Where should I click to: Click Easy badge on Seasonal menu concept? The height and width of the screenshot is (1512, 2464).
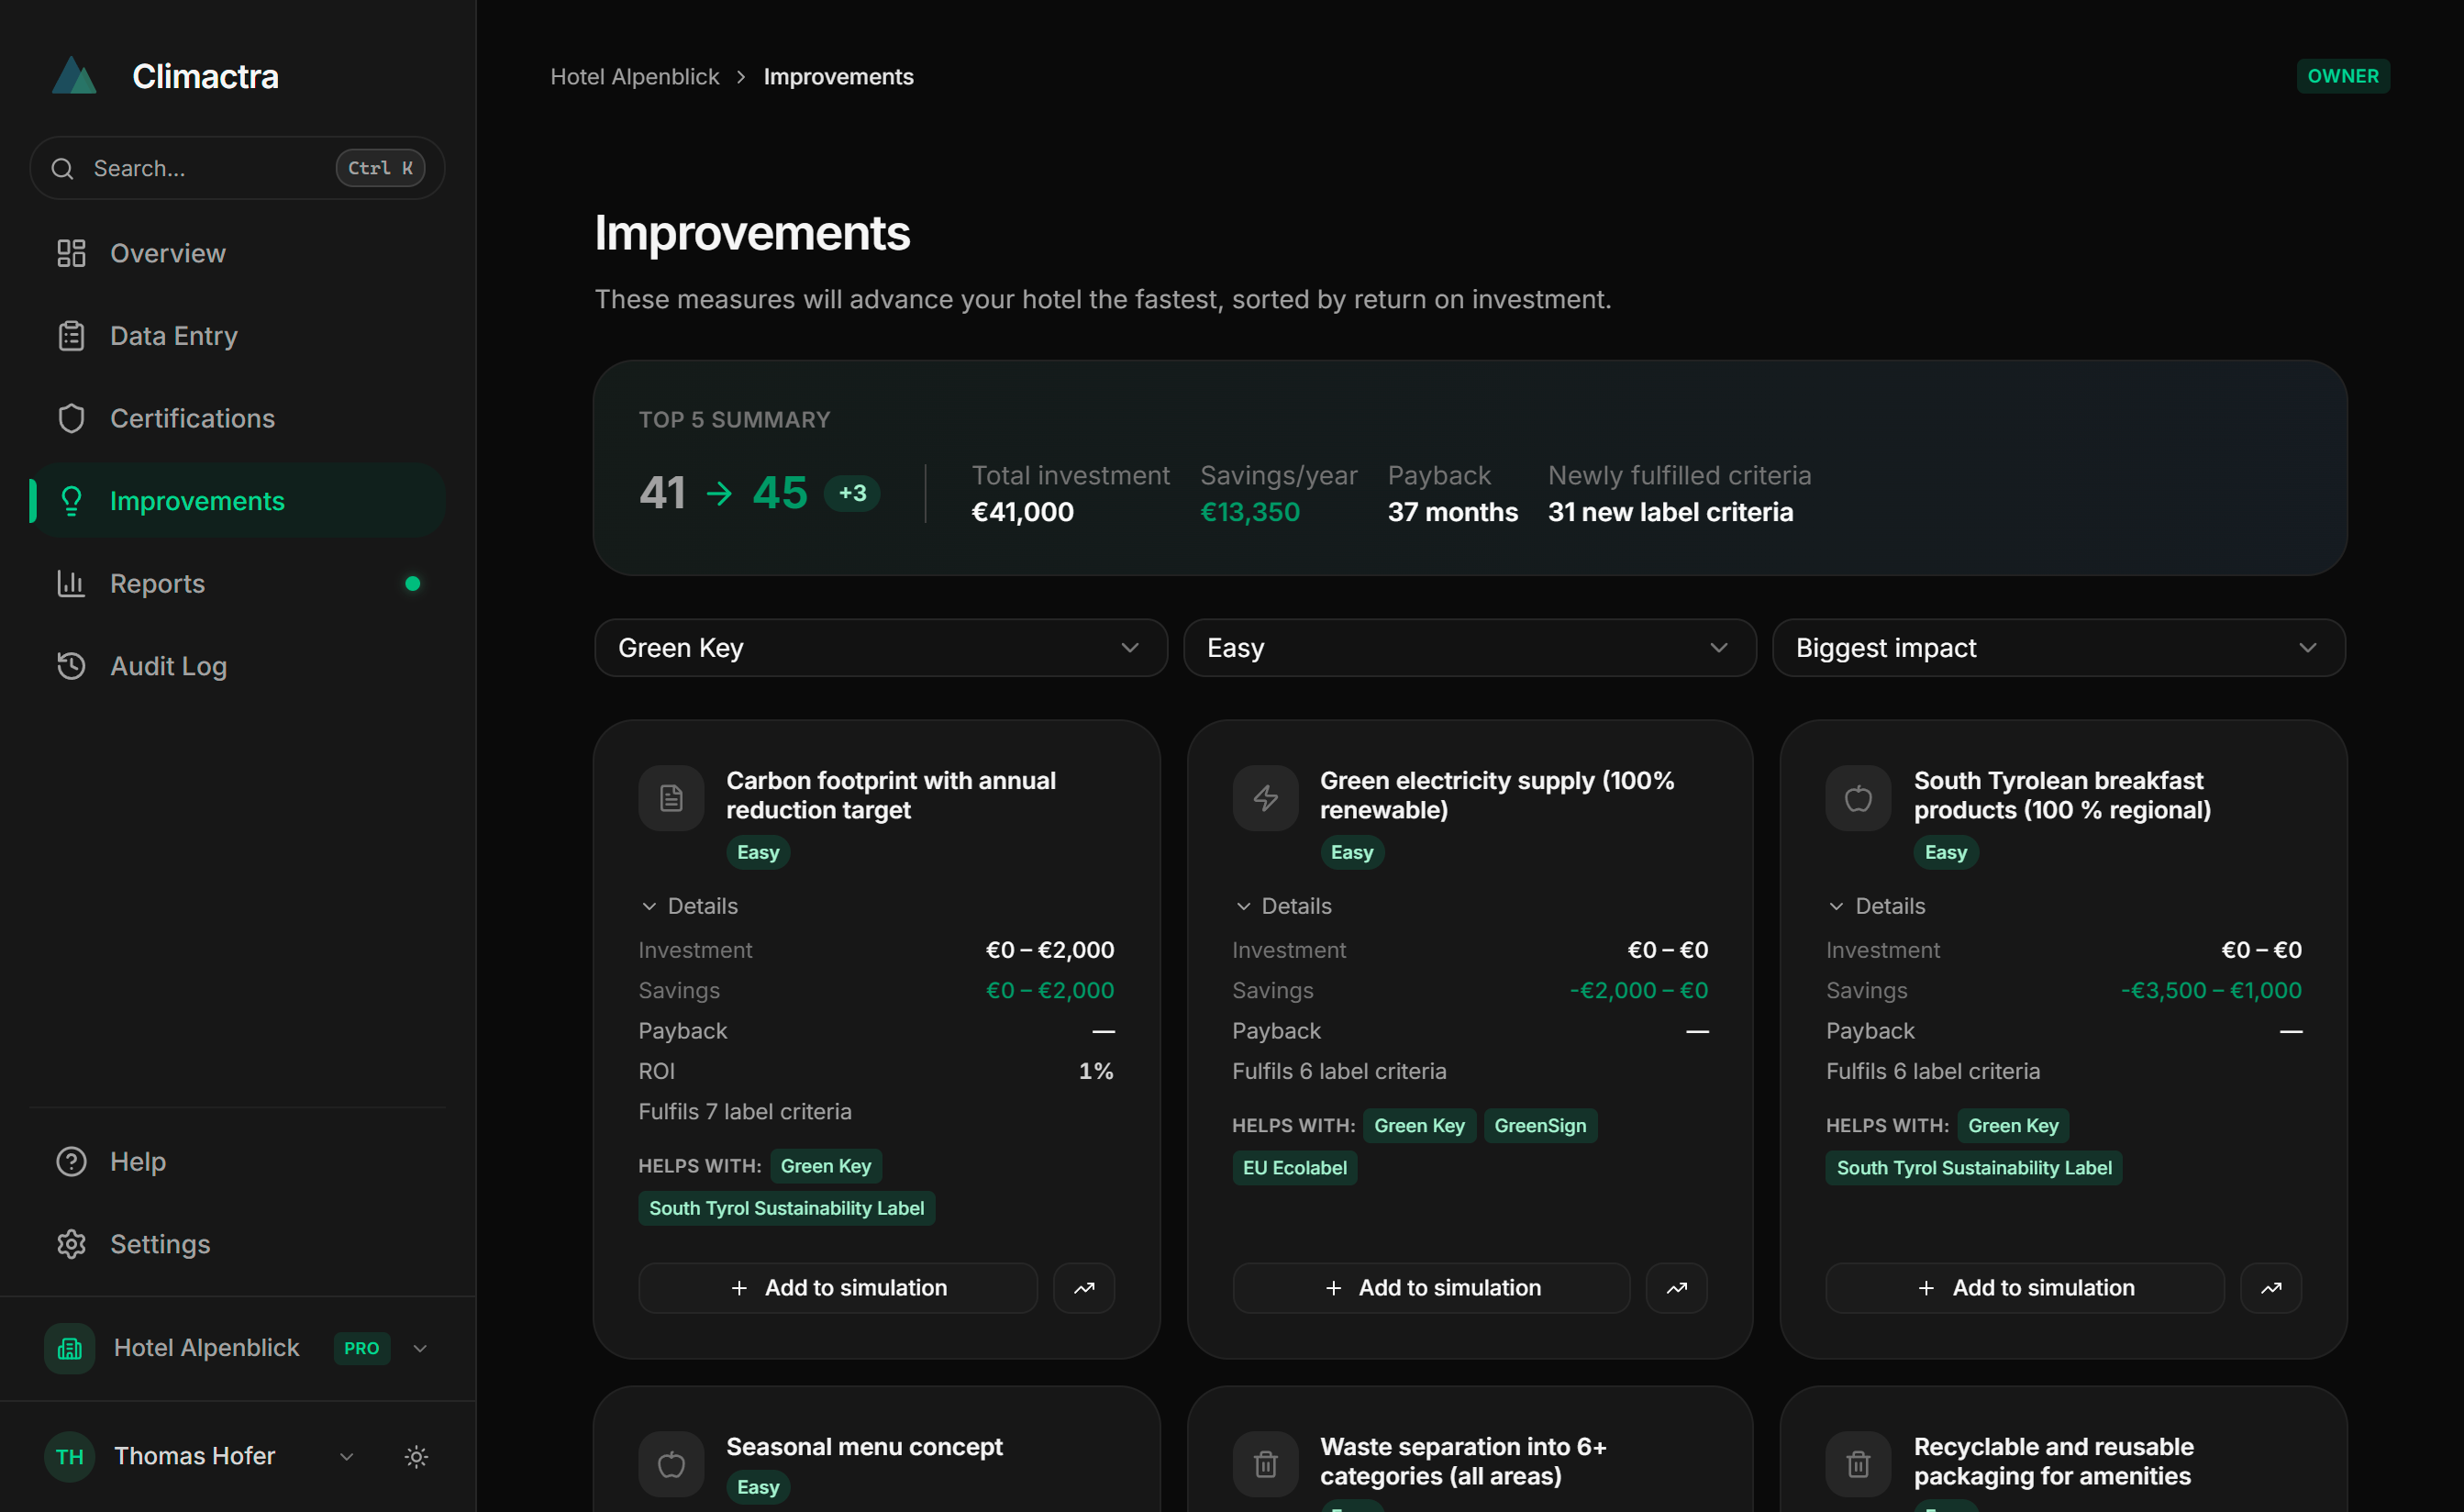[x=758, y=1487]
